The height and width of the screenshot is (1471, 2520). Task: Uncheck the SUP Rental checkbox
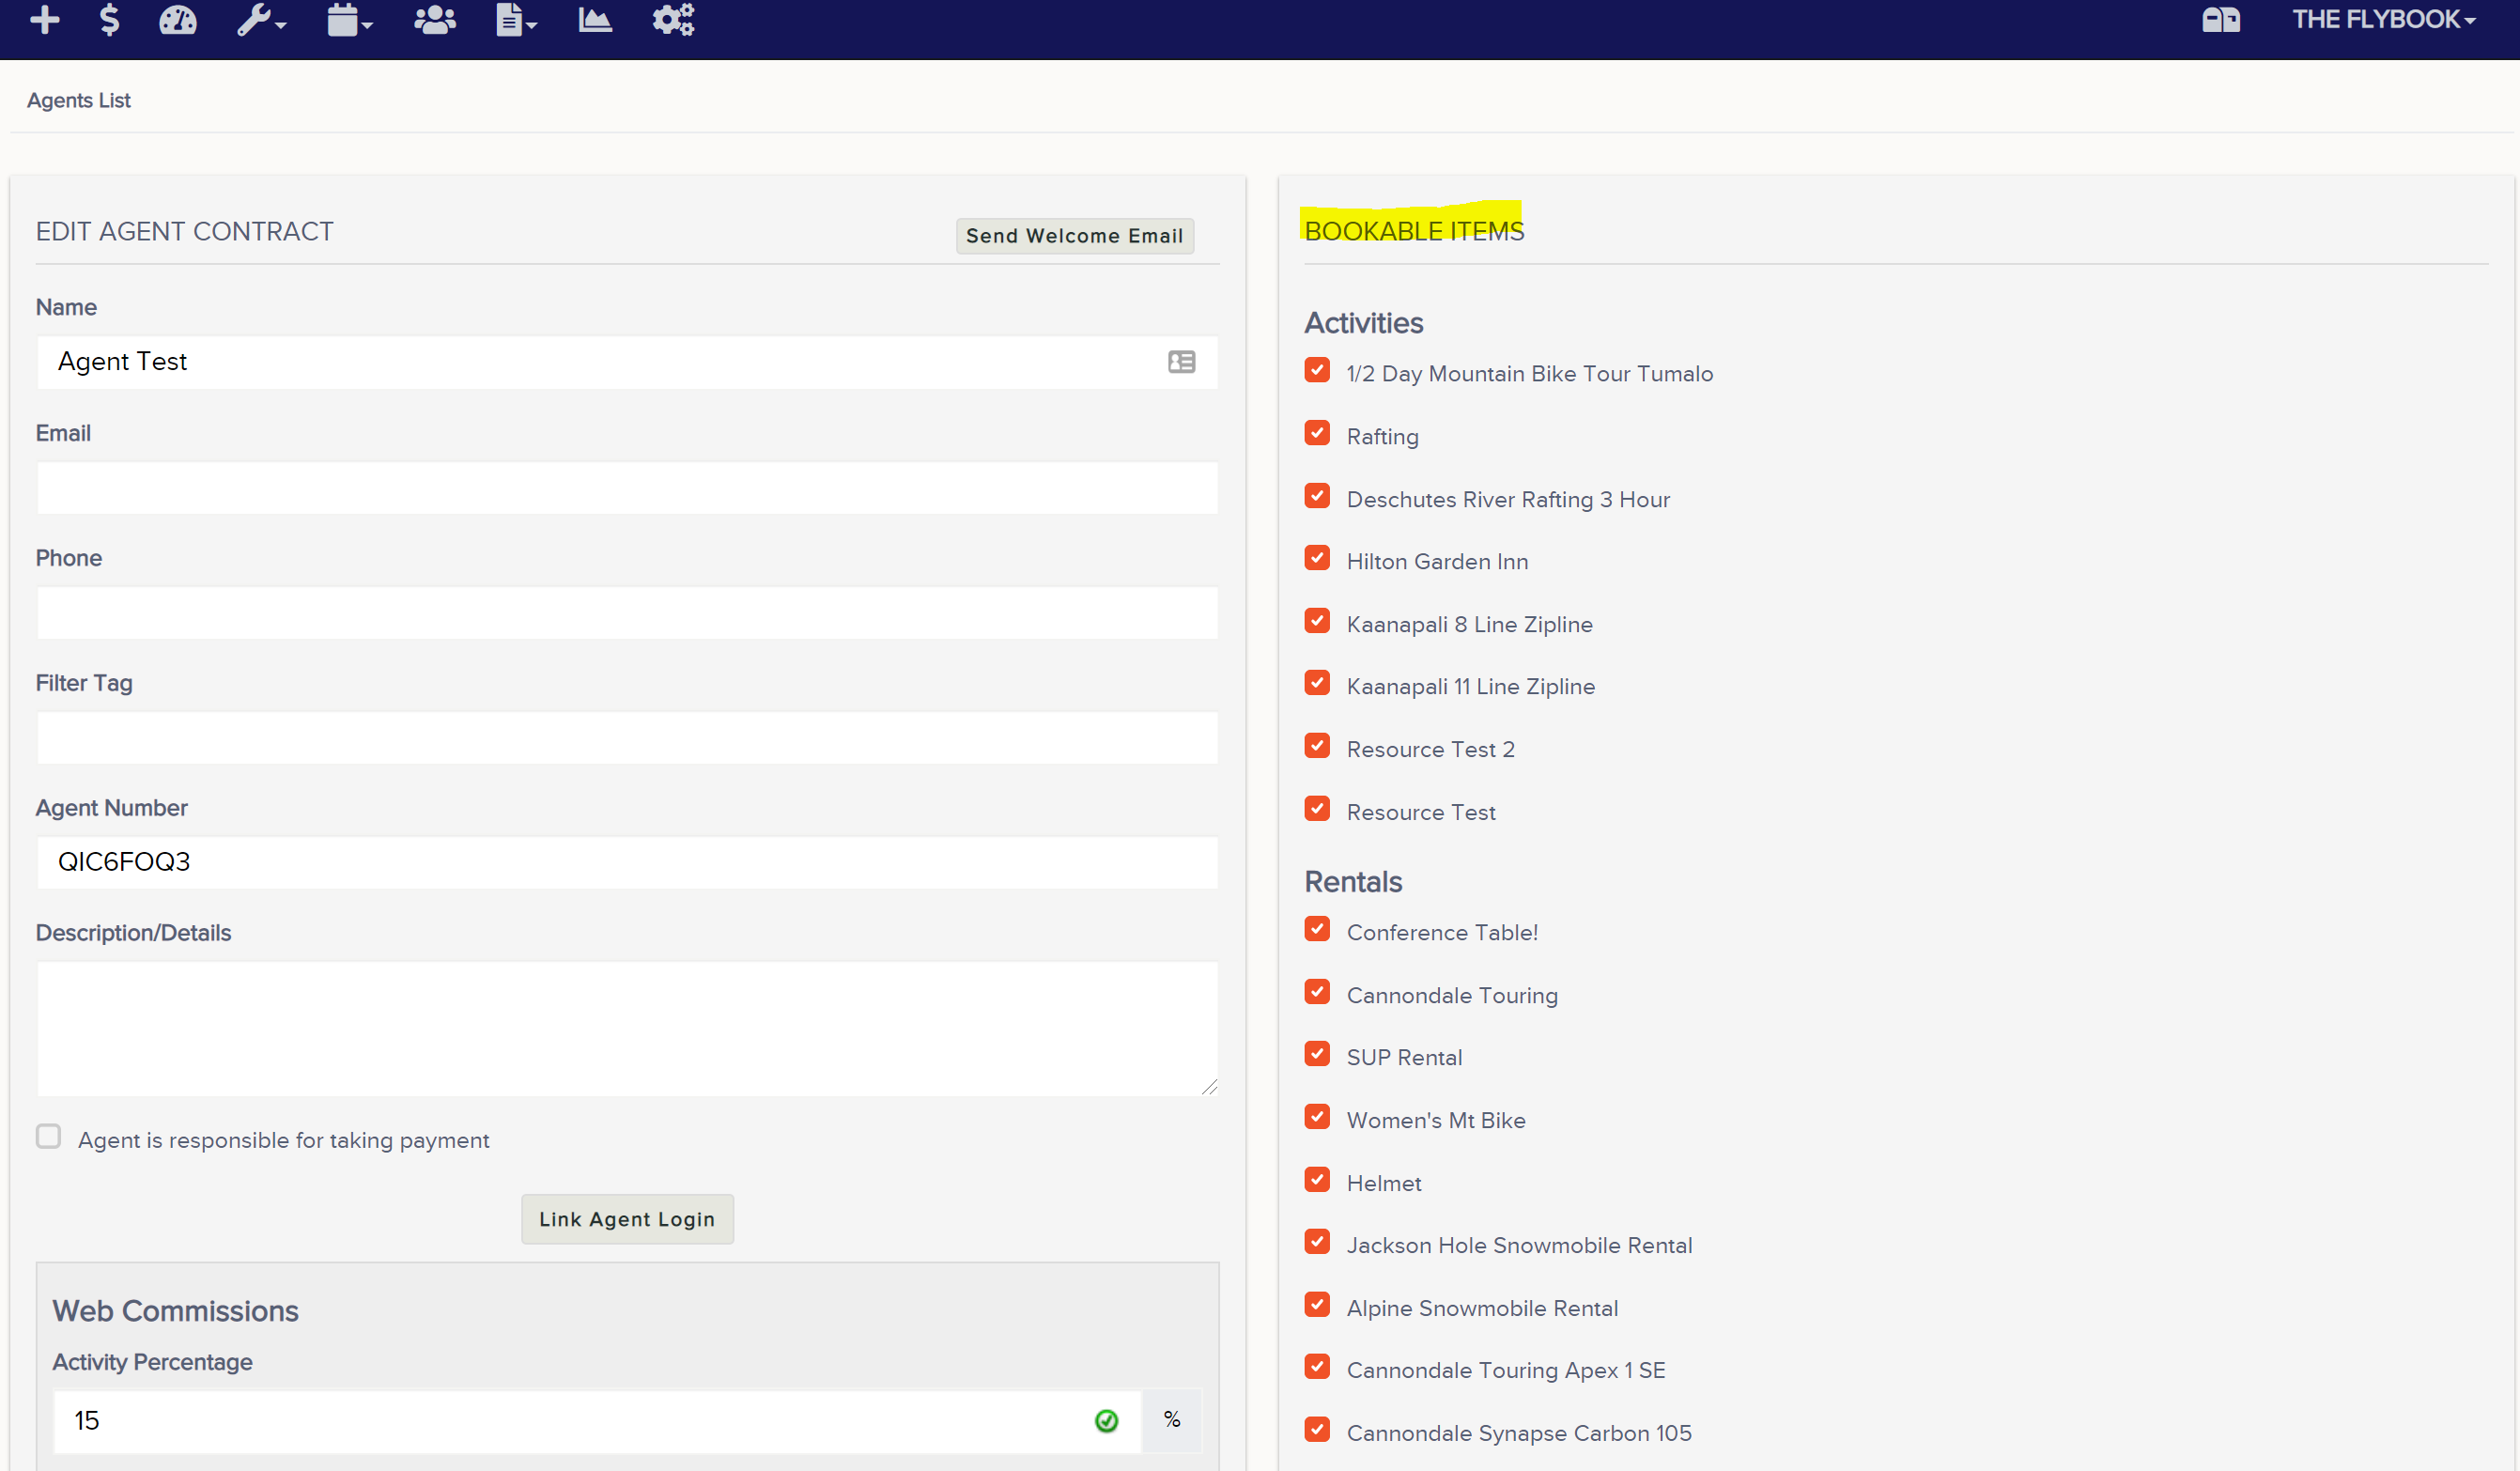[1317, 1054]
